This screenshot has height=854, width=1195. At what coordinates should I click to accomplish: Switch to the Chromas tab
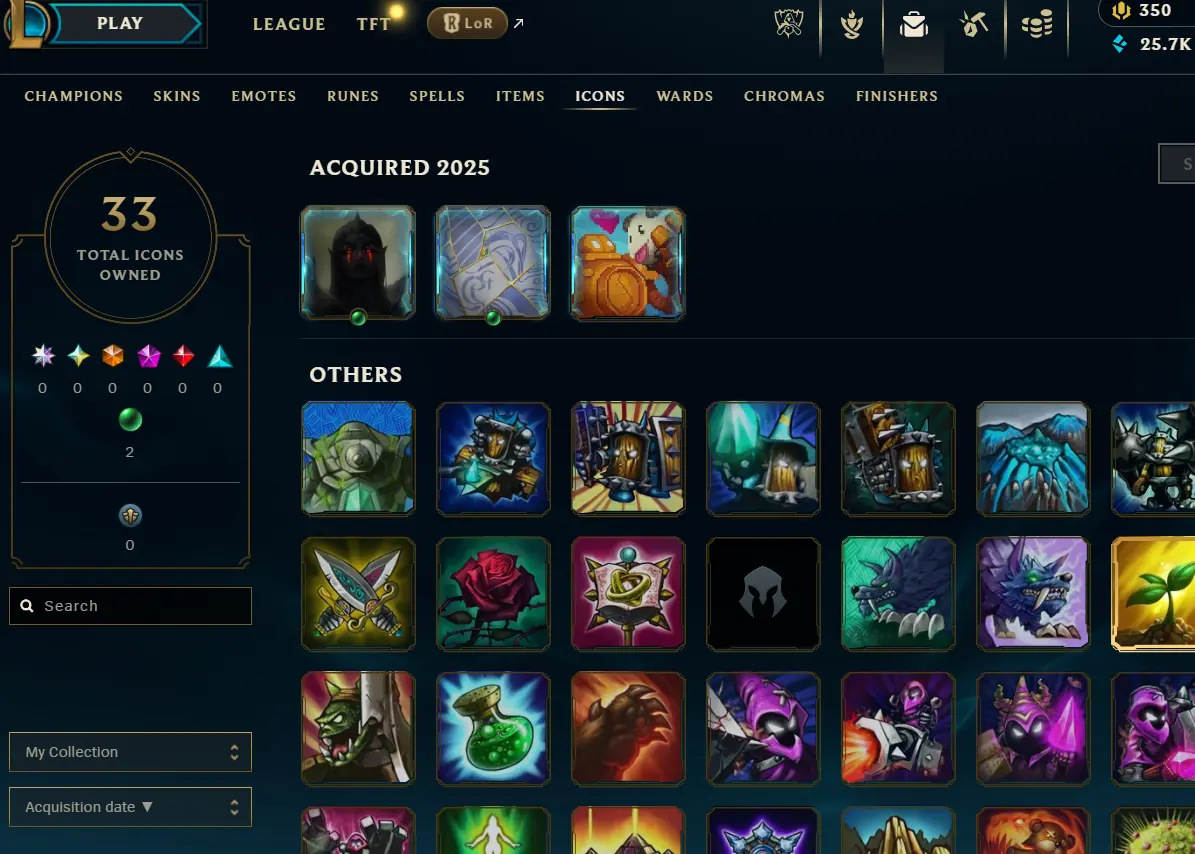[x=784, y=96]
